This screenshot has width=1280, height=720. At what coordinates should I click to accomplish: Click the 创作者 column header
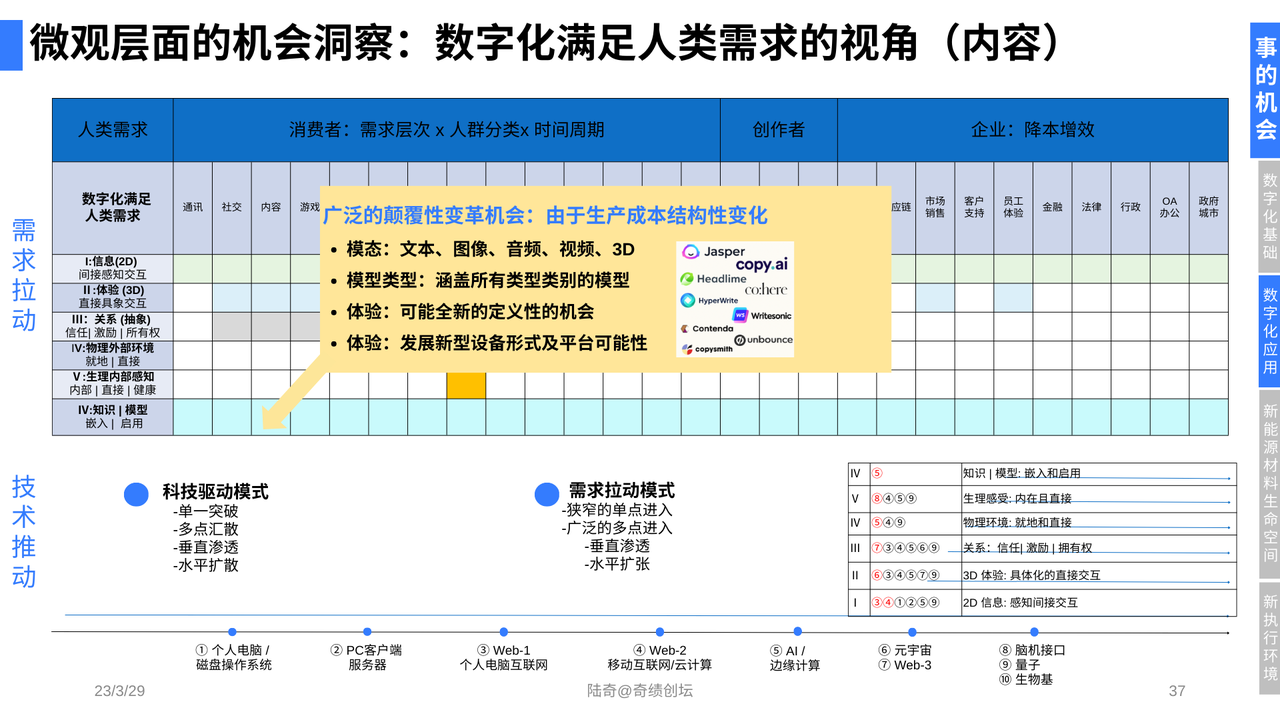pos(778,130)
